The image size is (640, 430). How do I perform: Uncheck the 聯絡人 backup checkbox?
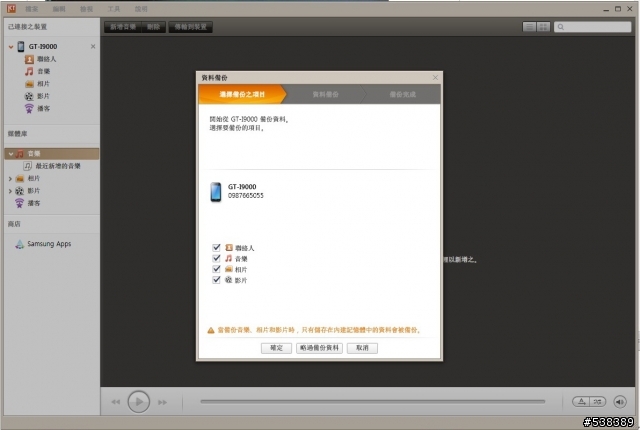[x=216, y=248]
